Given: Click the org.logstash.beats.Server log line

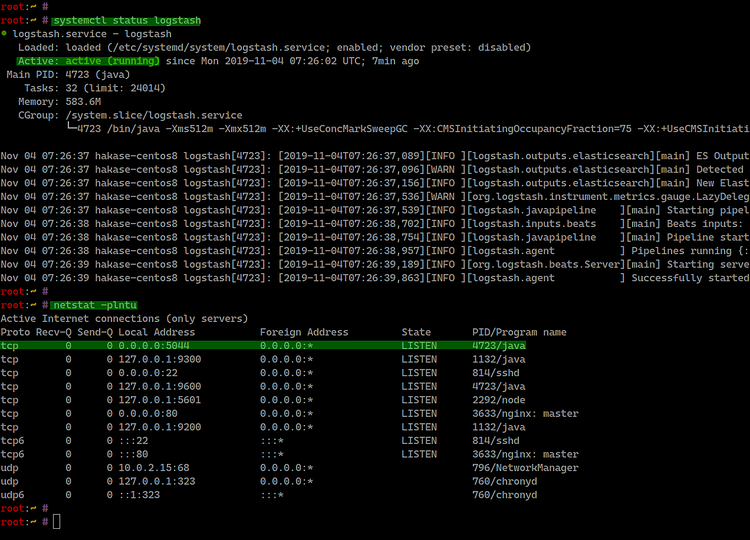Looking at the screenshot, I should tap(375, 264).
